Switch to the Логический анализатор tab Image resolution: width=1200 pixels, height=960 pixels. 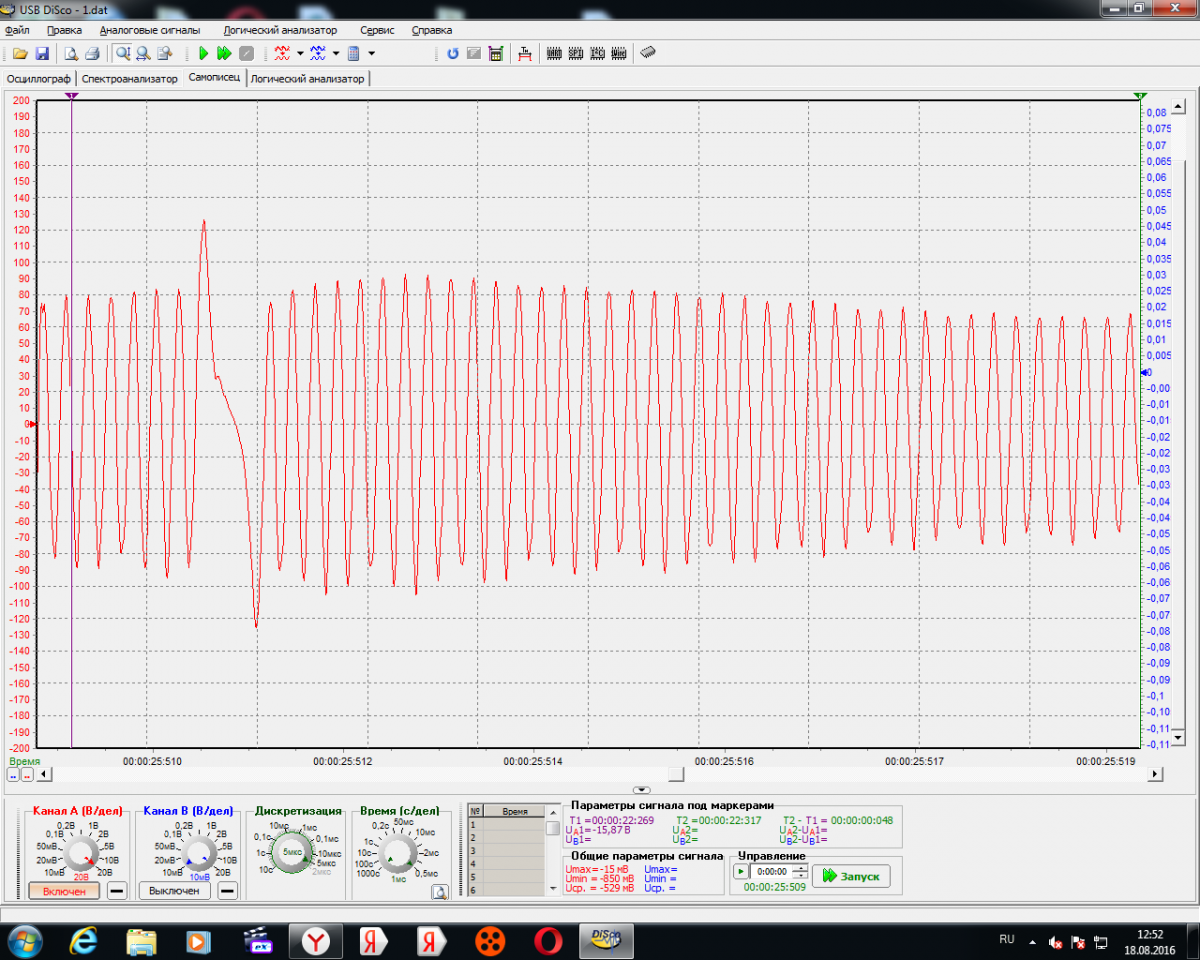click(x=308, y=78)
